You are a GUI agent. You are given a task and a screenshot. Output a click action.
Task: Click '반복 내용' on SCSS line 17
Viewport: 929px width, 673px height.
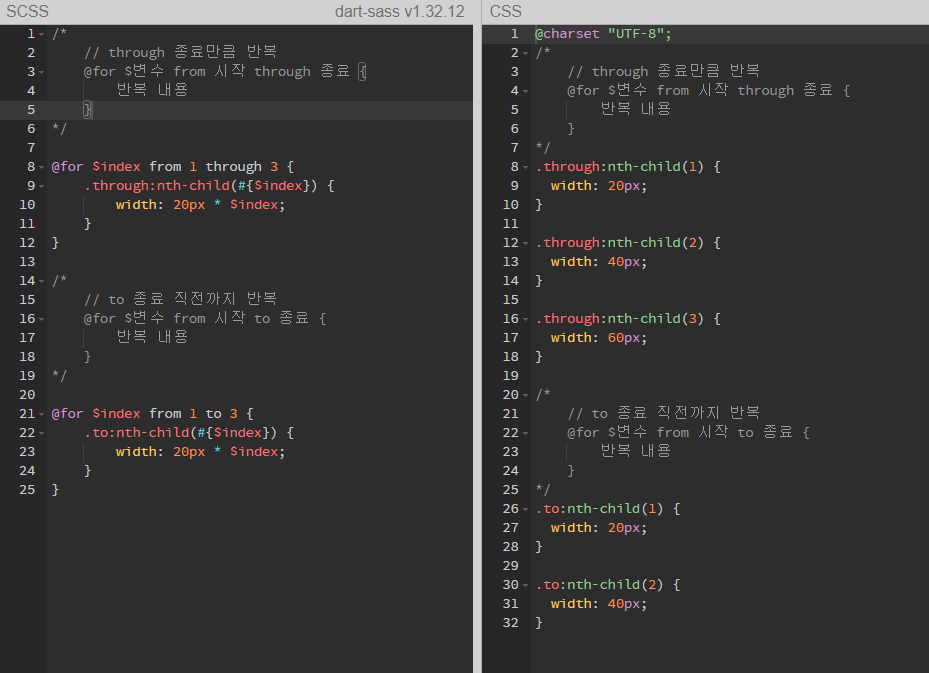click(x=152, y=337)
